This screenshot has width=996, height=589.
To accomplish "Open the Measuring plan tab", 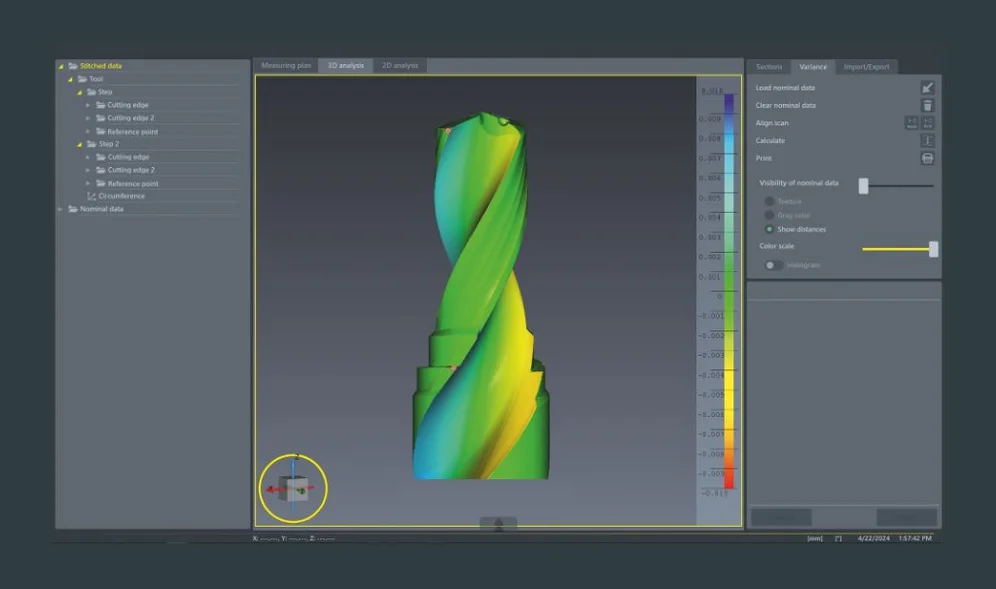I will click(x=286, y=66).
